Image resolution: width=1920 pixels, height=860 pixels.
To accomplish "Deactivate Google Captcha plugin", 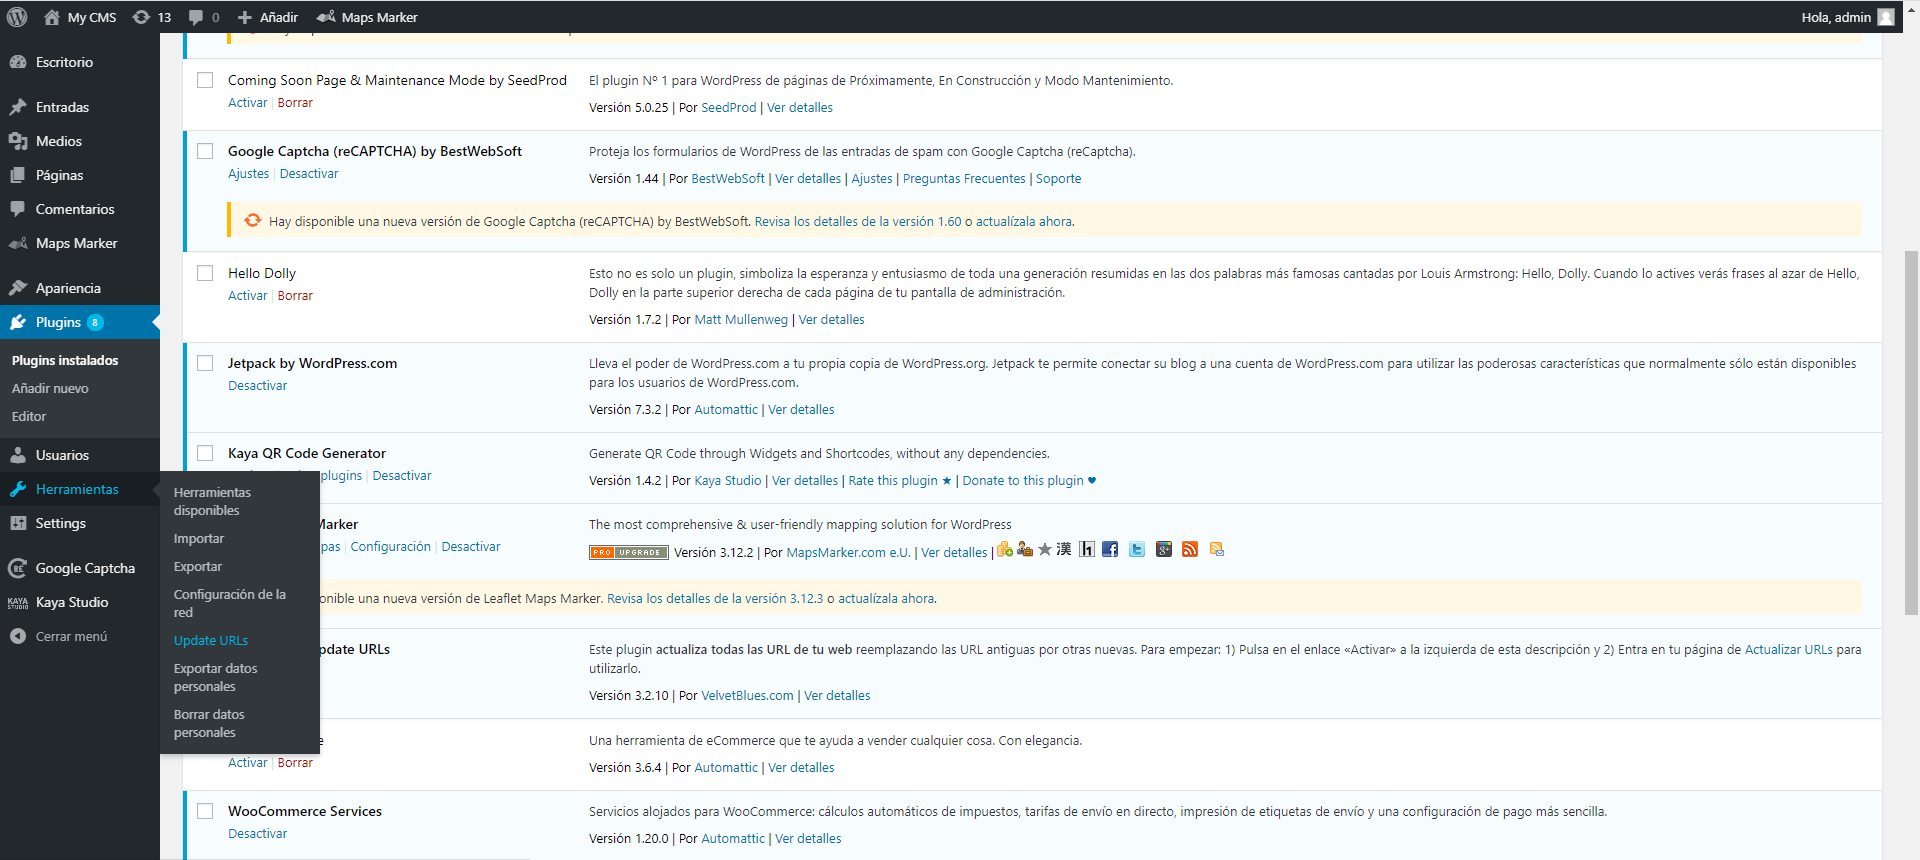I will point(309,174).
